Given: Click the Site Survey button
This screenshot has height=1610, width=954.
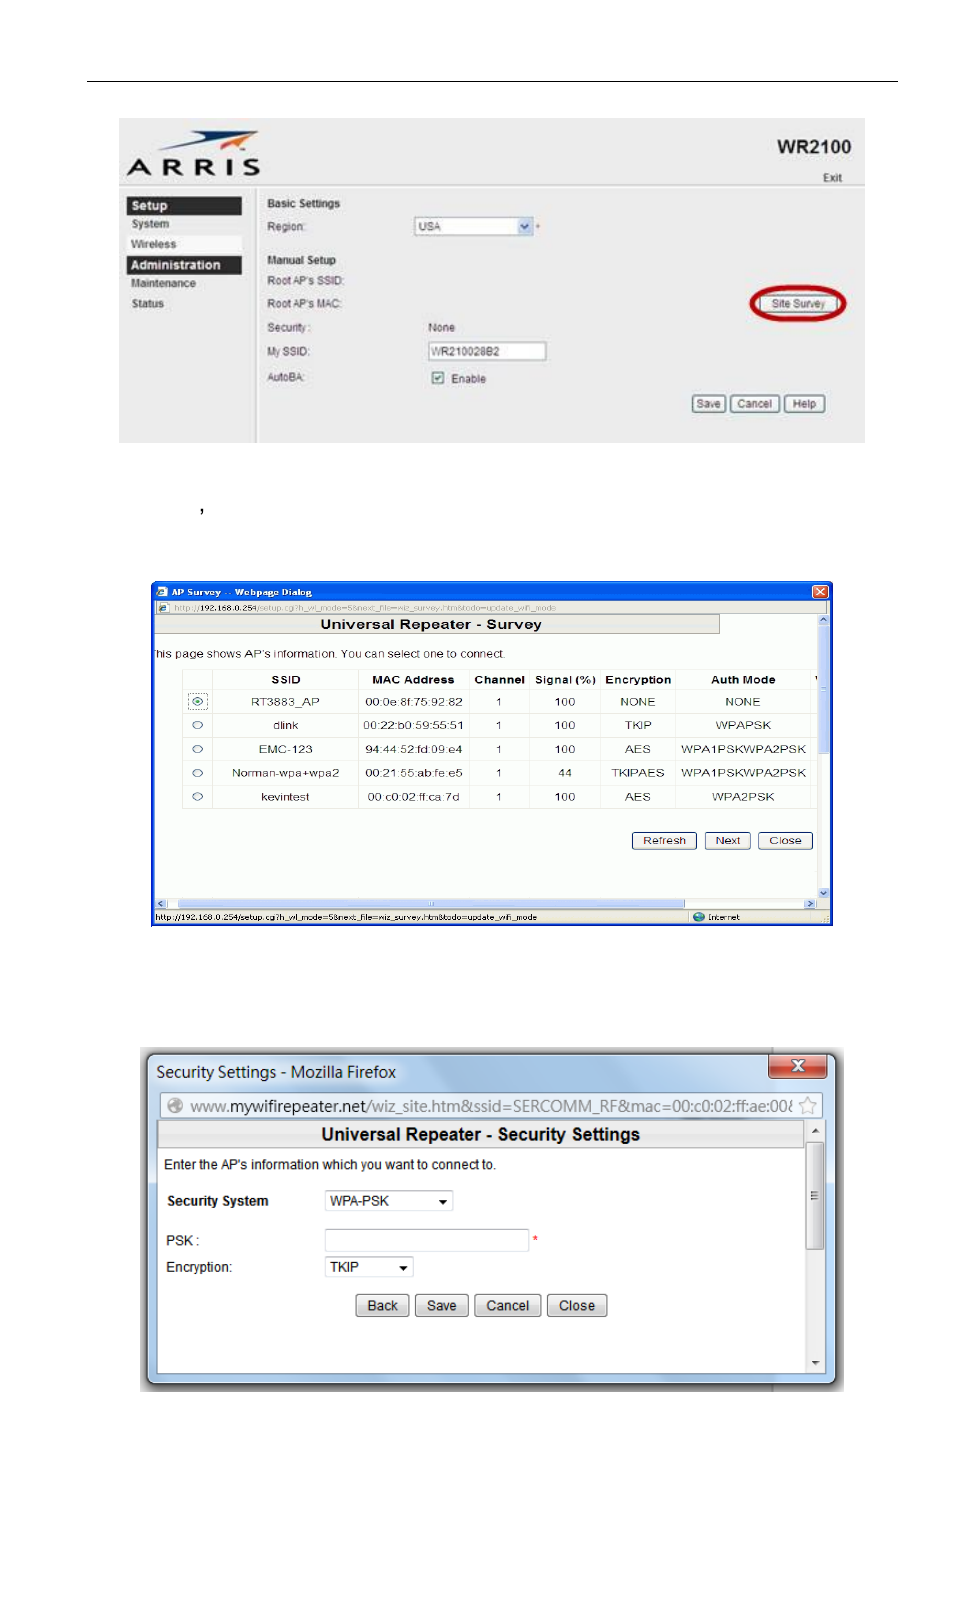Looking at the screenshot, I should click(797, 303).
